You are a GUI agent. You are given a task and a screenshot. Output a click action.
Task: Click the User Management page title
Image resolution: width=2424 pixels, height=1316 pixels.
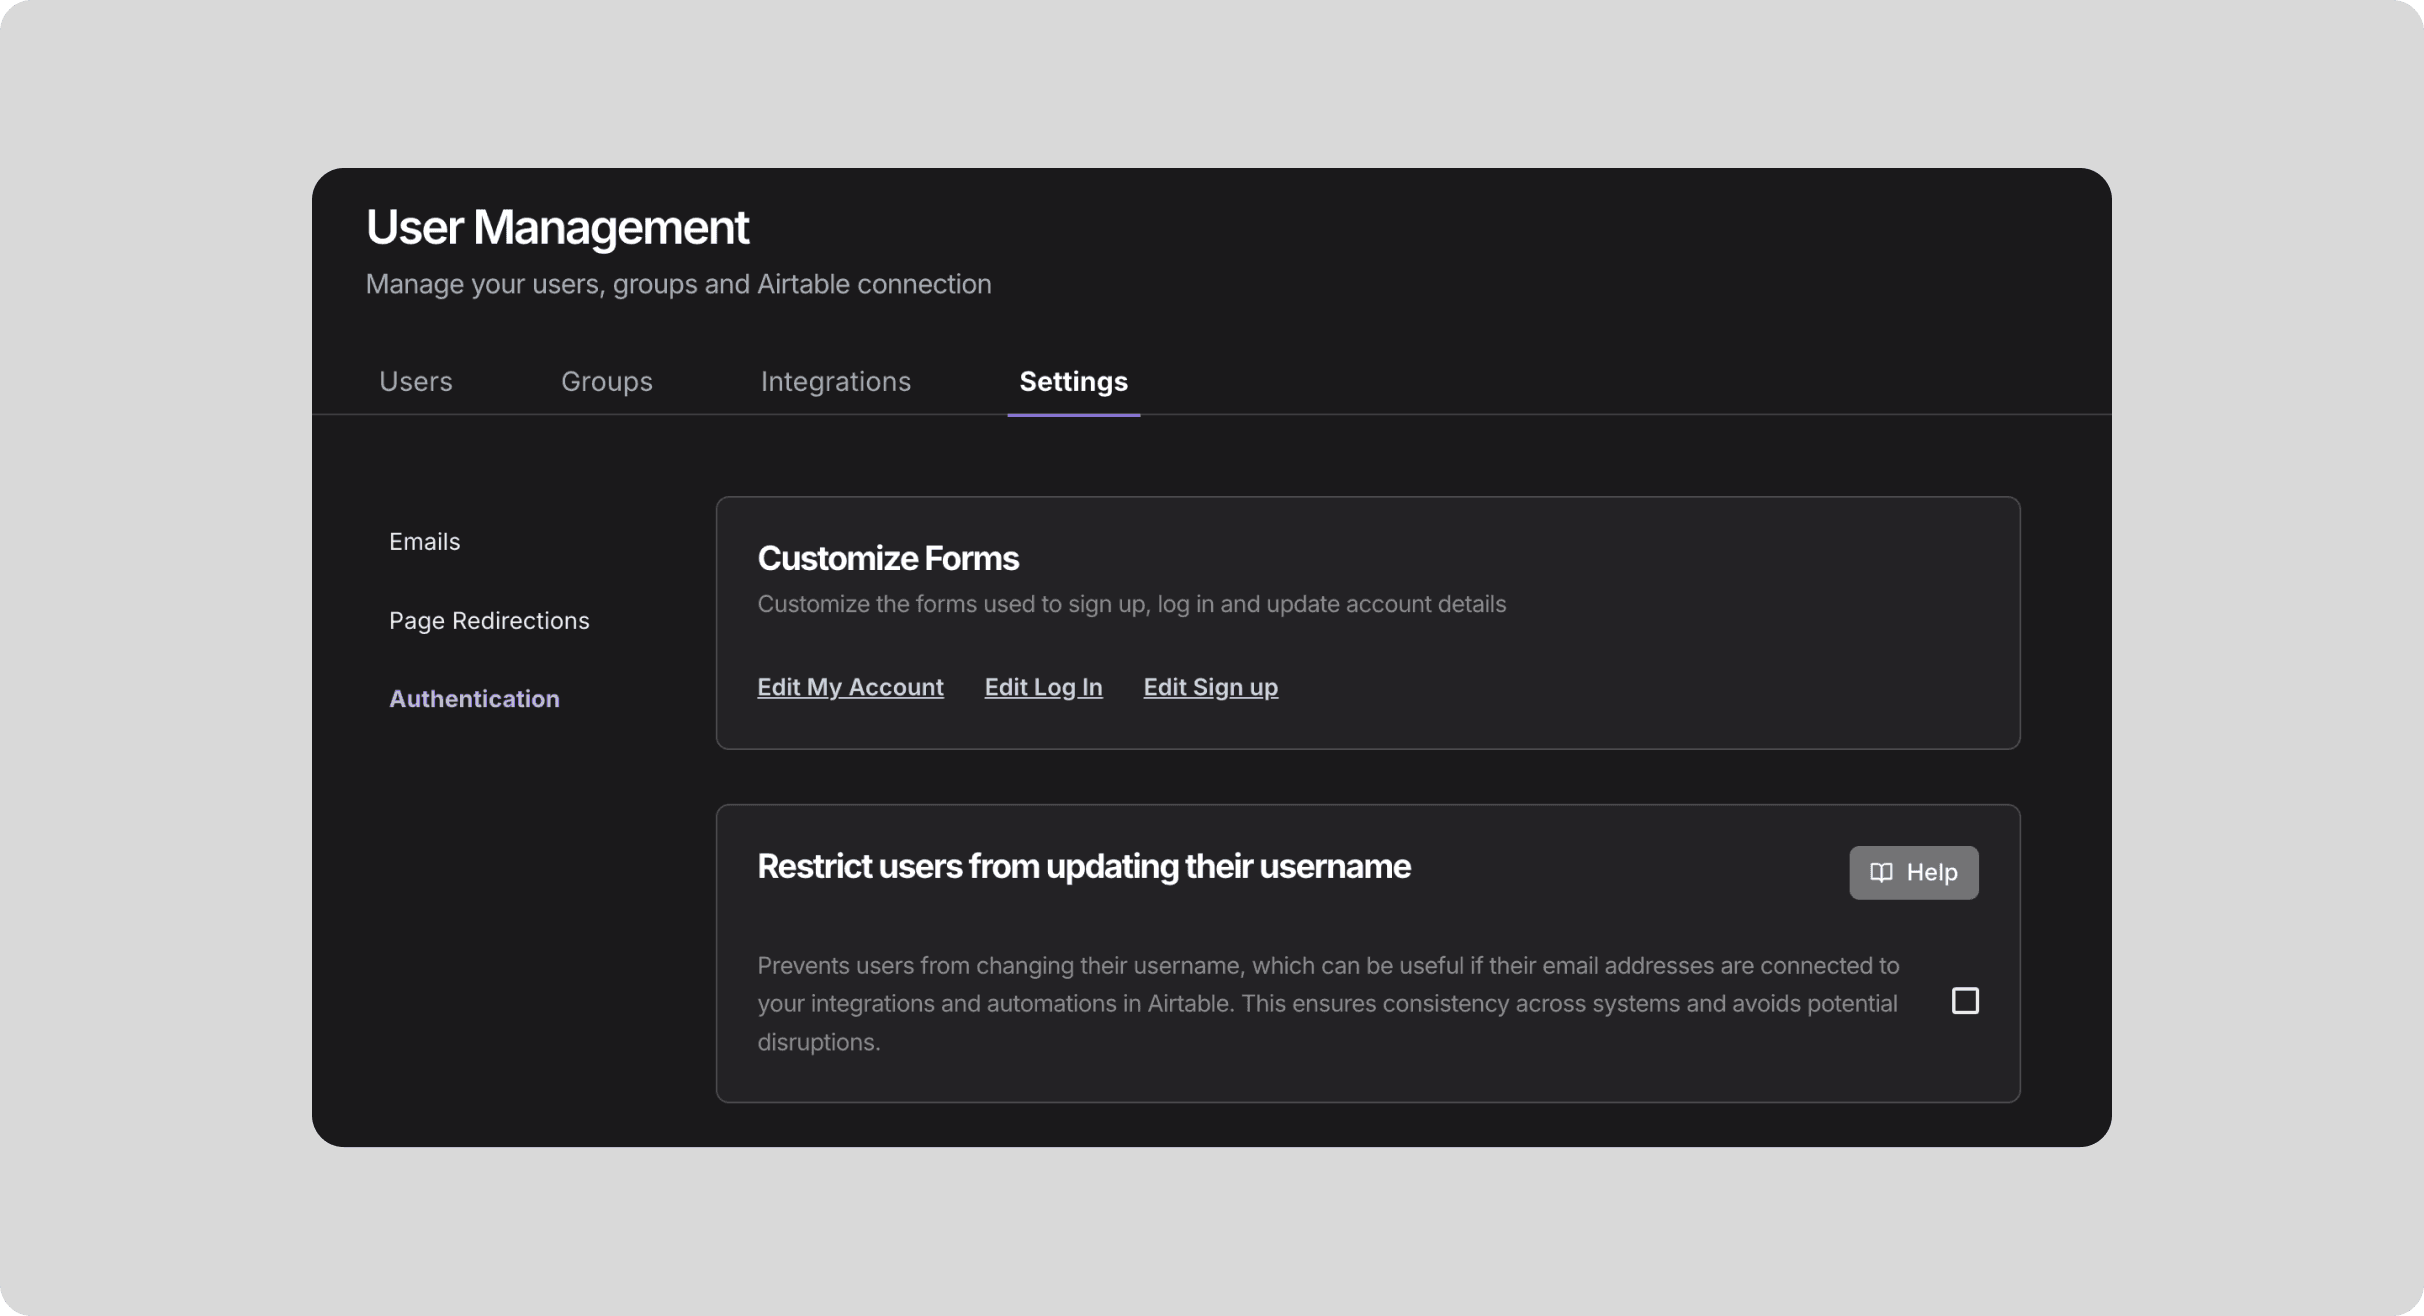(557, 227)
